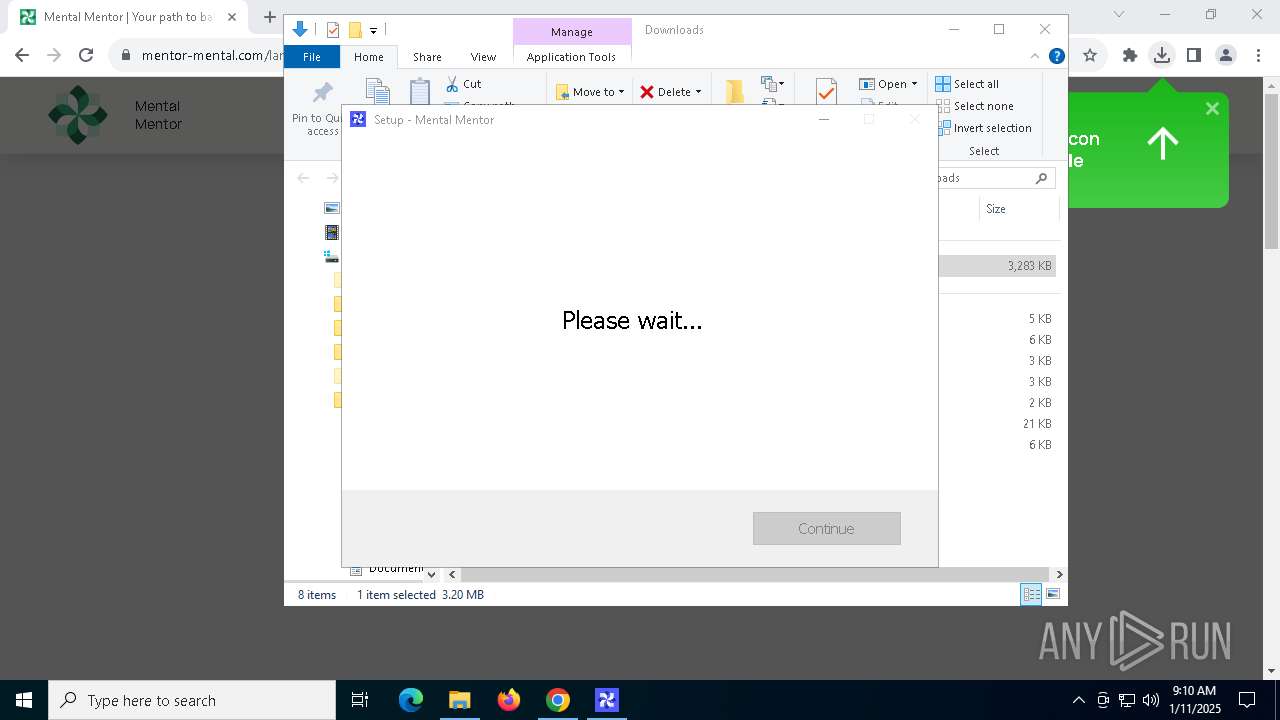Click Open in the Explorer ribbon
This screenshot has height=720, width=1280.
tap(883, 84)
